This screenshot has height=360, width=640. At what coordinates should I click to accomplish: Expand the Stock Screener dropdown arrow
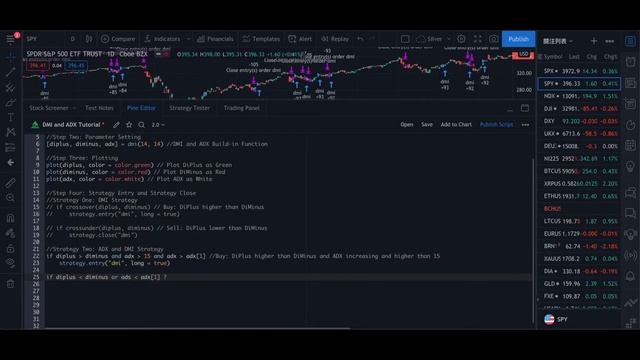pos(74,108)
